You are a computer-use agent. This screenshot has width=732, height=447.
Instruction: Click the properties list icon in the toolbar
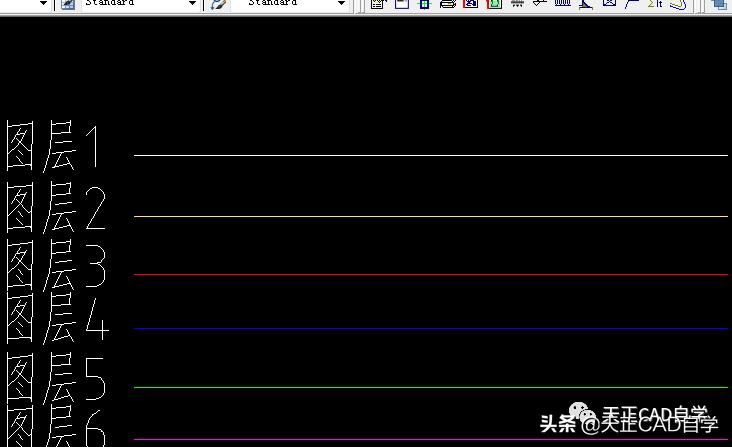378,4
